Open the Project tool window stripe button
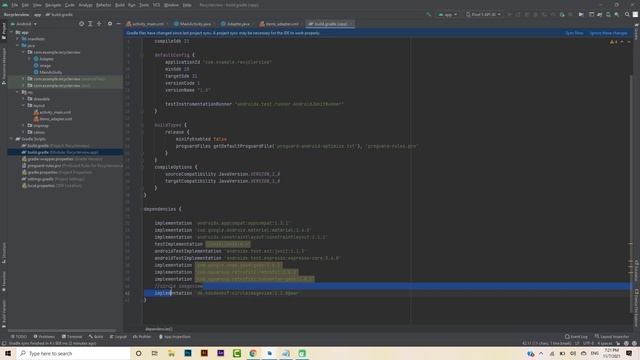 pyautogui.click(x=4, y=31)
